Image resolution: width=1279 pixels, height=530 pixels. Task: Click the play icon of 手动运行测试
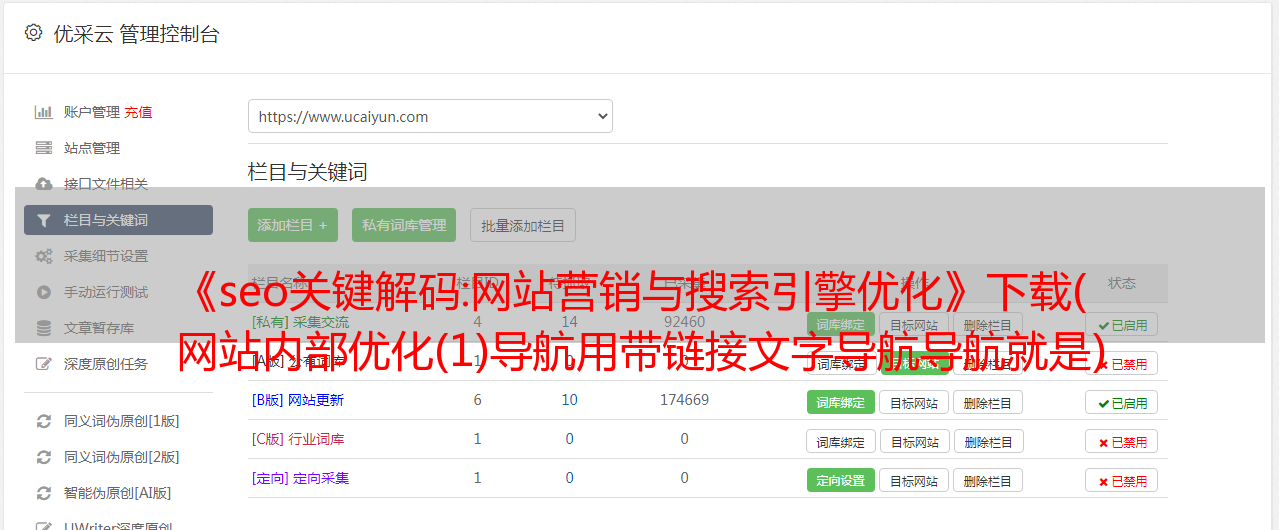pos(43,292)
